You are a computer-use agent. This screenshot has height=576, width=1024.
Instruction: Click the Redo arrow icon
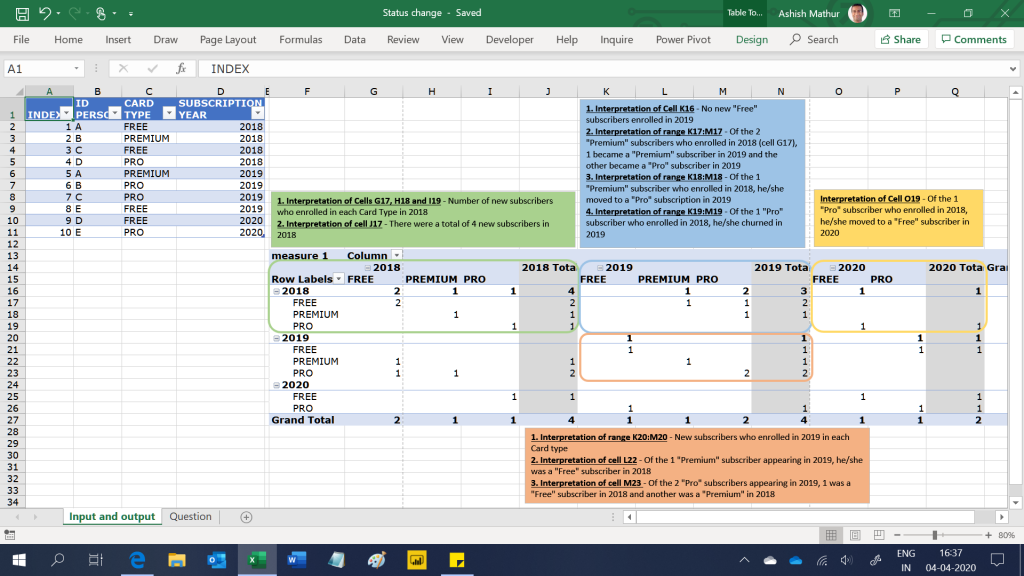[74, 13]
